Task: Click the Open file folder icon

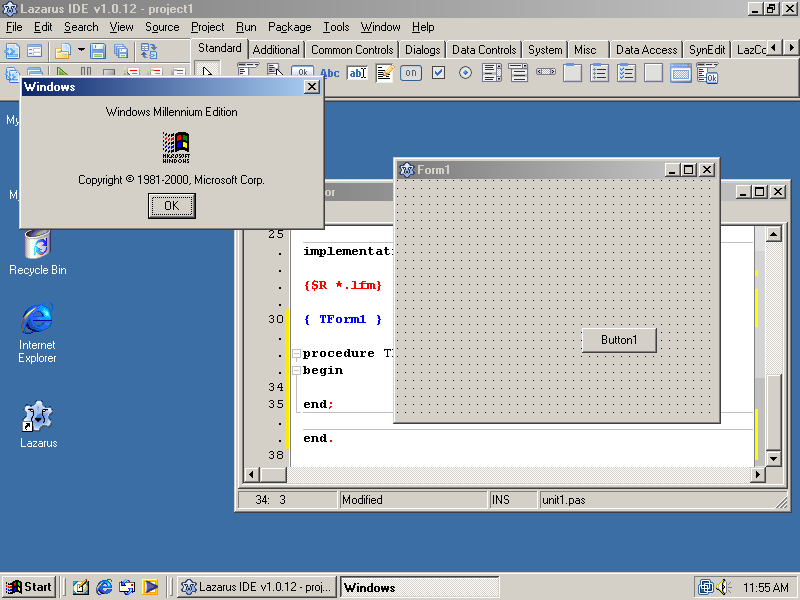Action: (x=62, y=51)
